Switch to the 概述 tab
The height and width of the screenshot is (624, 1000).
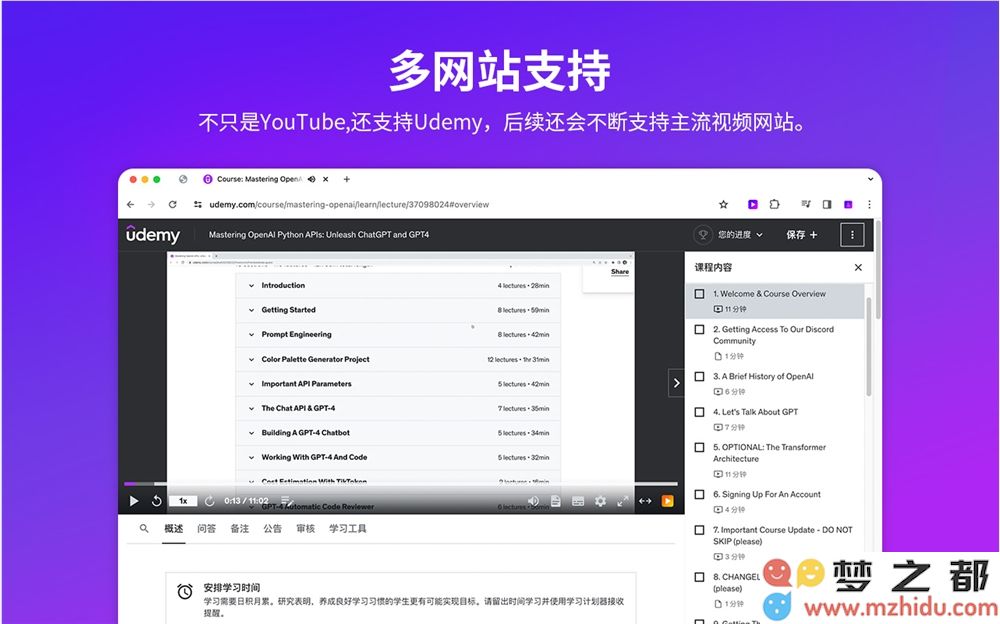click(x=173, y=529)
